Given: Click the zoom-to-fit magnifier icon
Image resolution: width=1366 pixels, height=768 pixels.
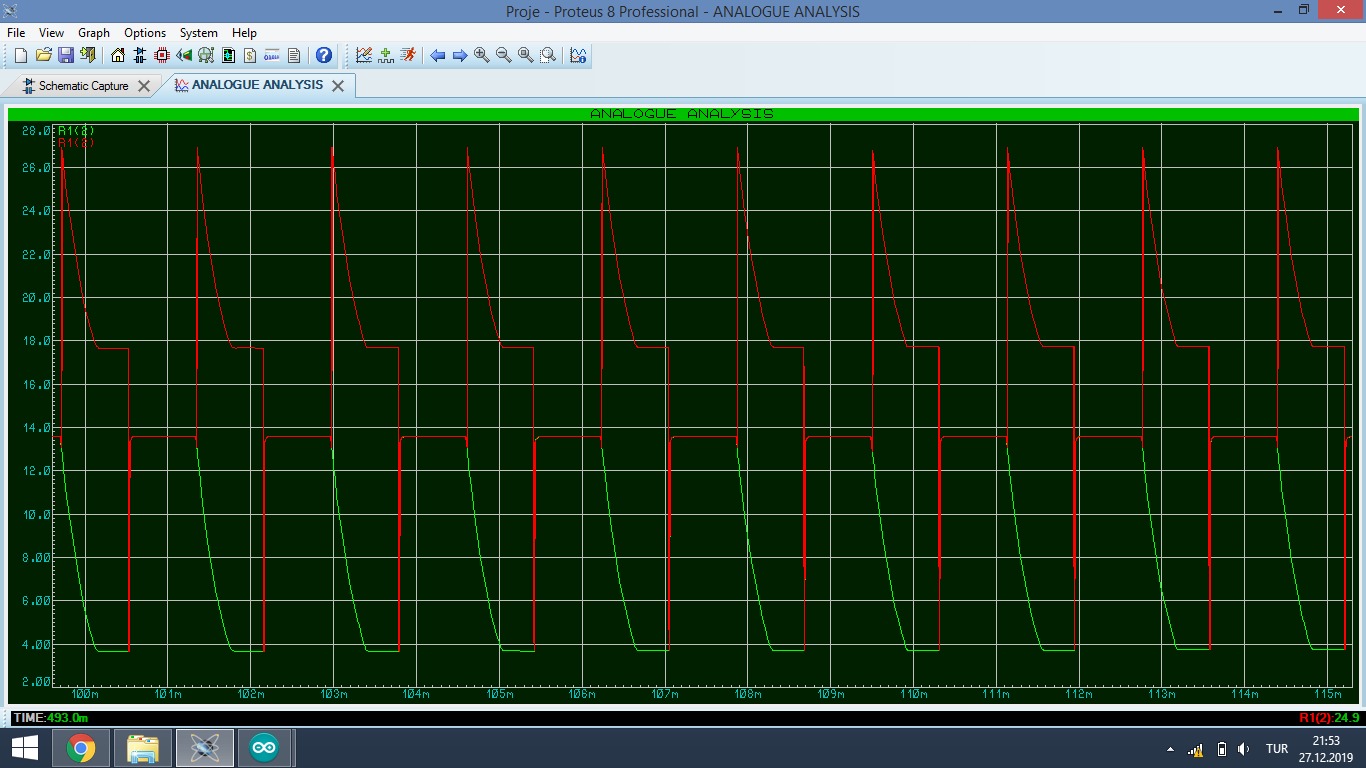Looking at the screenshot, I should pos(526,56).
